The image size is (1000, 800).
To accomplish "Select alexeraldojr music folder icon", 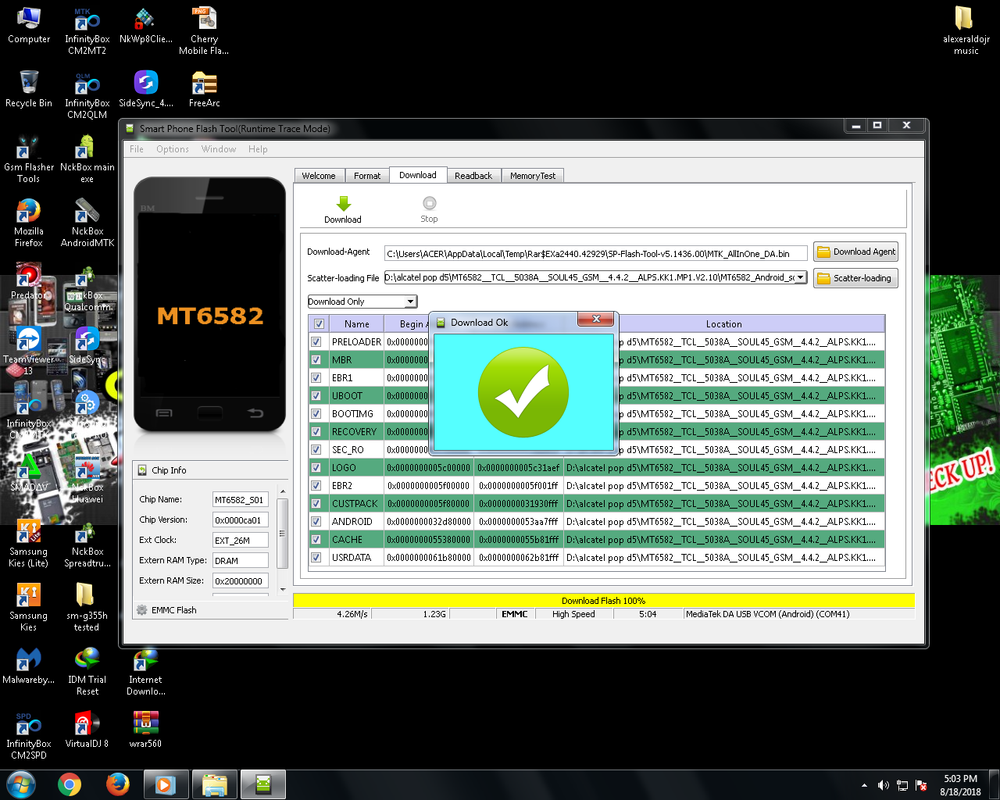I will (x=966, y=31).
